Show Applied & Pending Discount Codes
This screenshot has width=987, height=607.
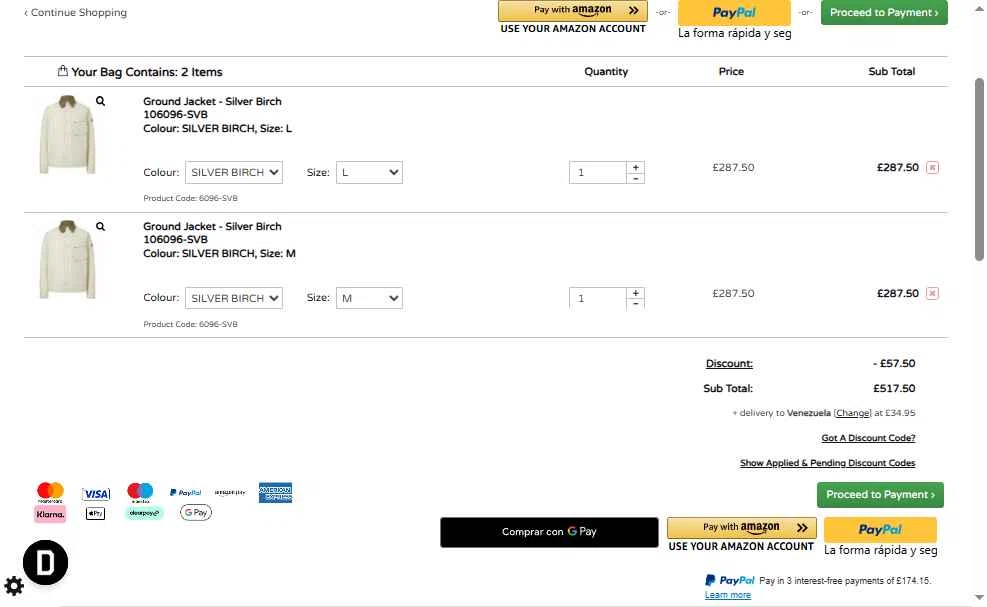[827, 463]
